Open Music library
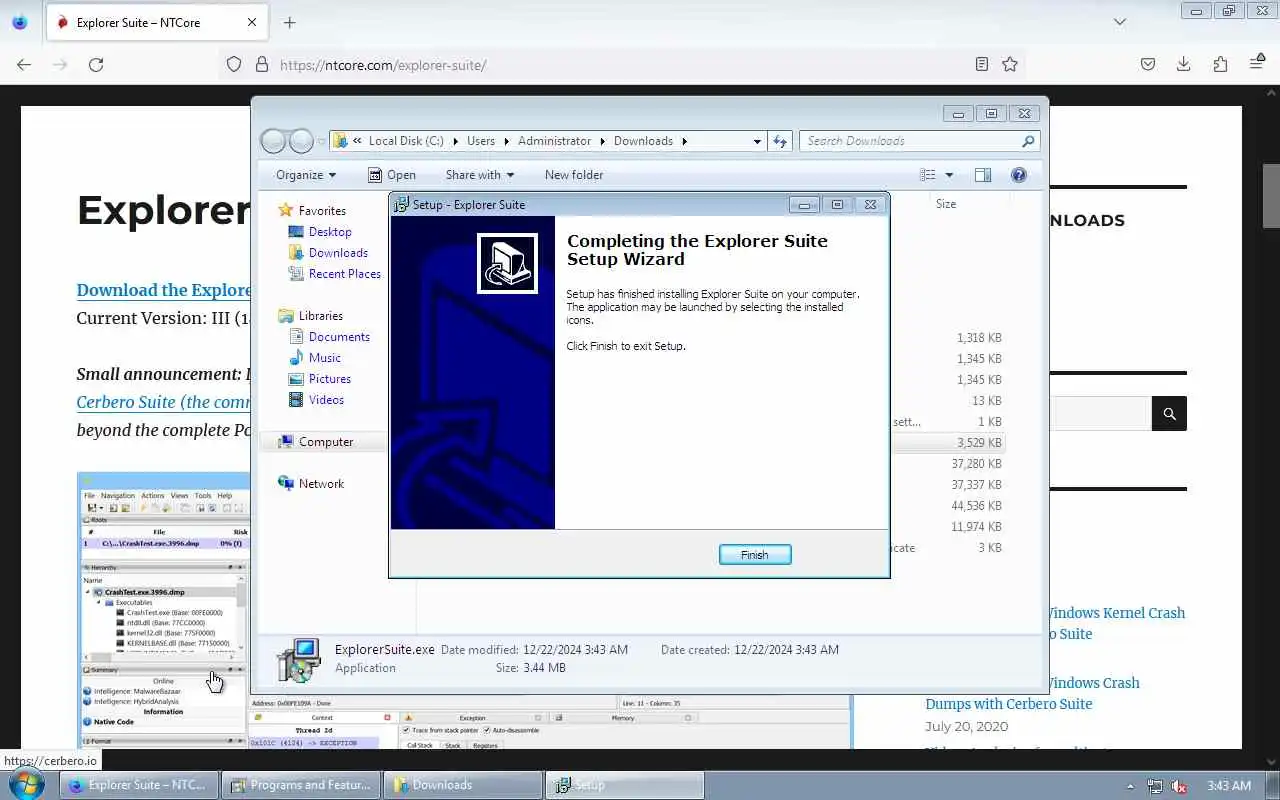This screenshot has height=800, width=1280. tap(325, 358)
